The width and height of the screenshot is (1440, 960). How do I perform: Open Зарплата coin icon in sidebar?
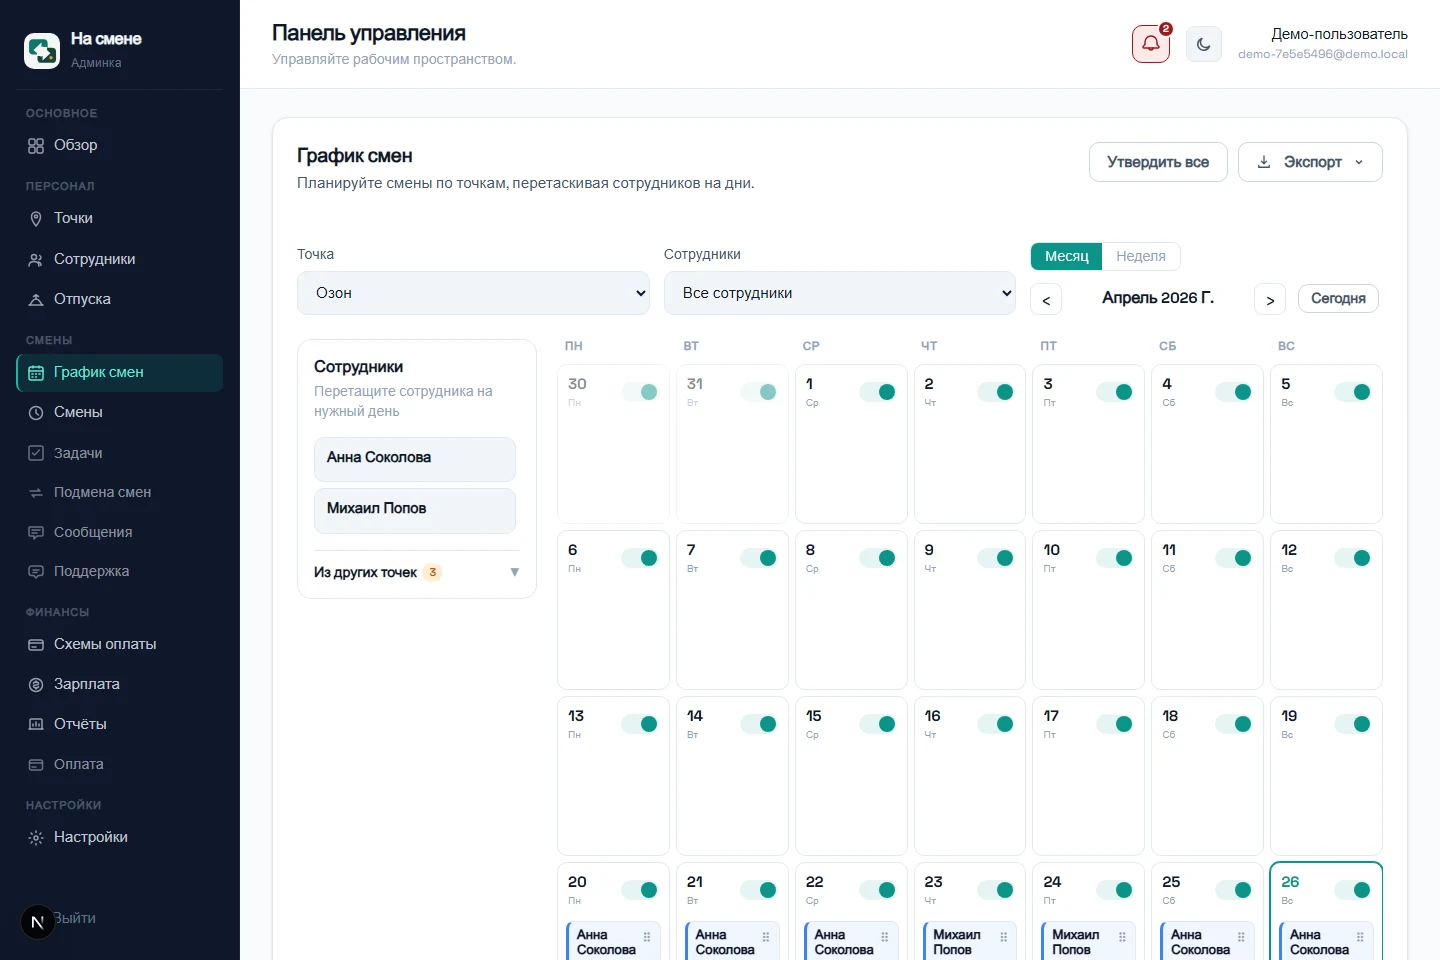36,684
